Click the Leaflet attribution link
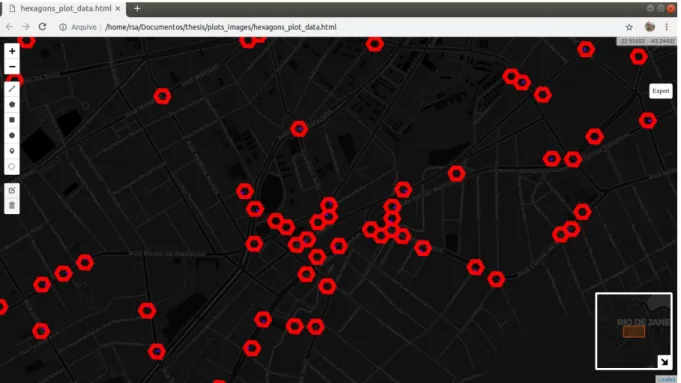The height and width of the screenshot is (383, 681). (666, 379)
